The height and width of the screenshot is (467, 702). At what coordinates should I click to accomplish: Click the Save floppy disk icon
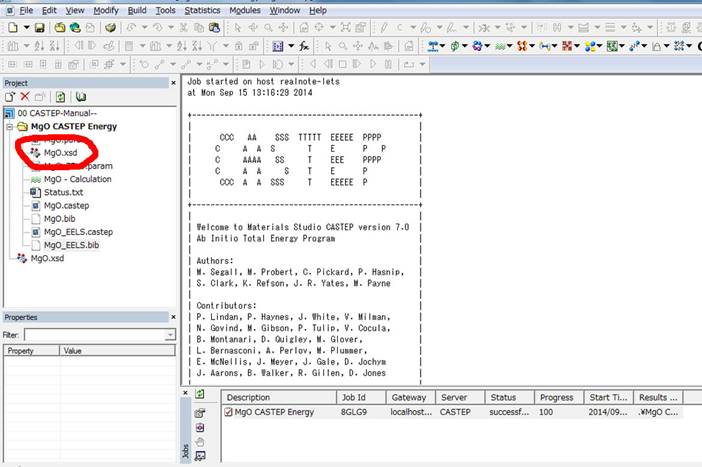click(39, 28)
